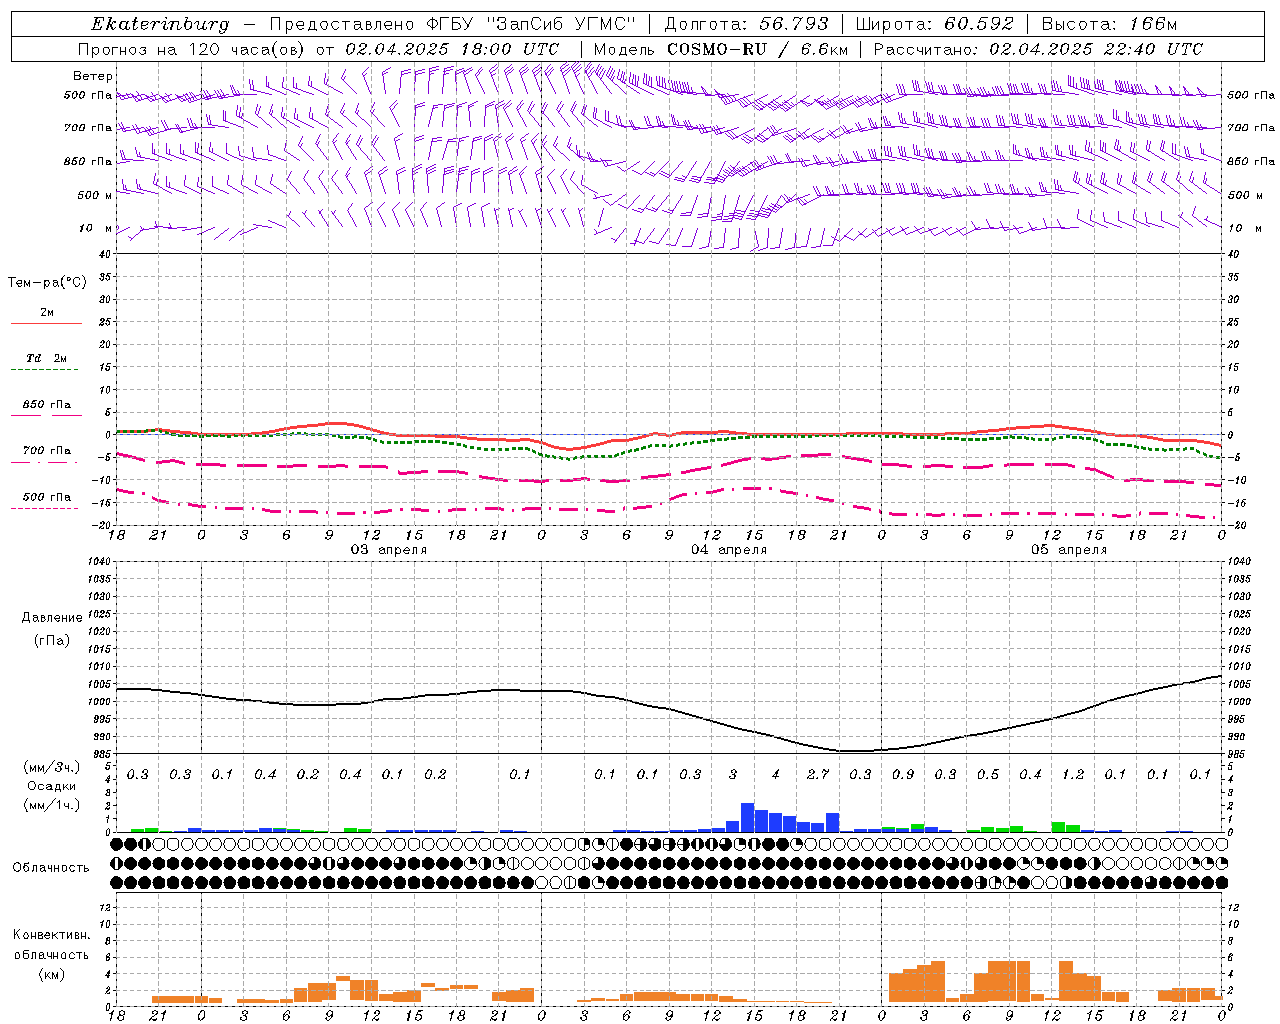1280x1024 pixels.
Task: Click the 2.7 precipitation value
Action: [818, 775]
